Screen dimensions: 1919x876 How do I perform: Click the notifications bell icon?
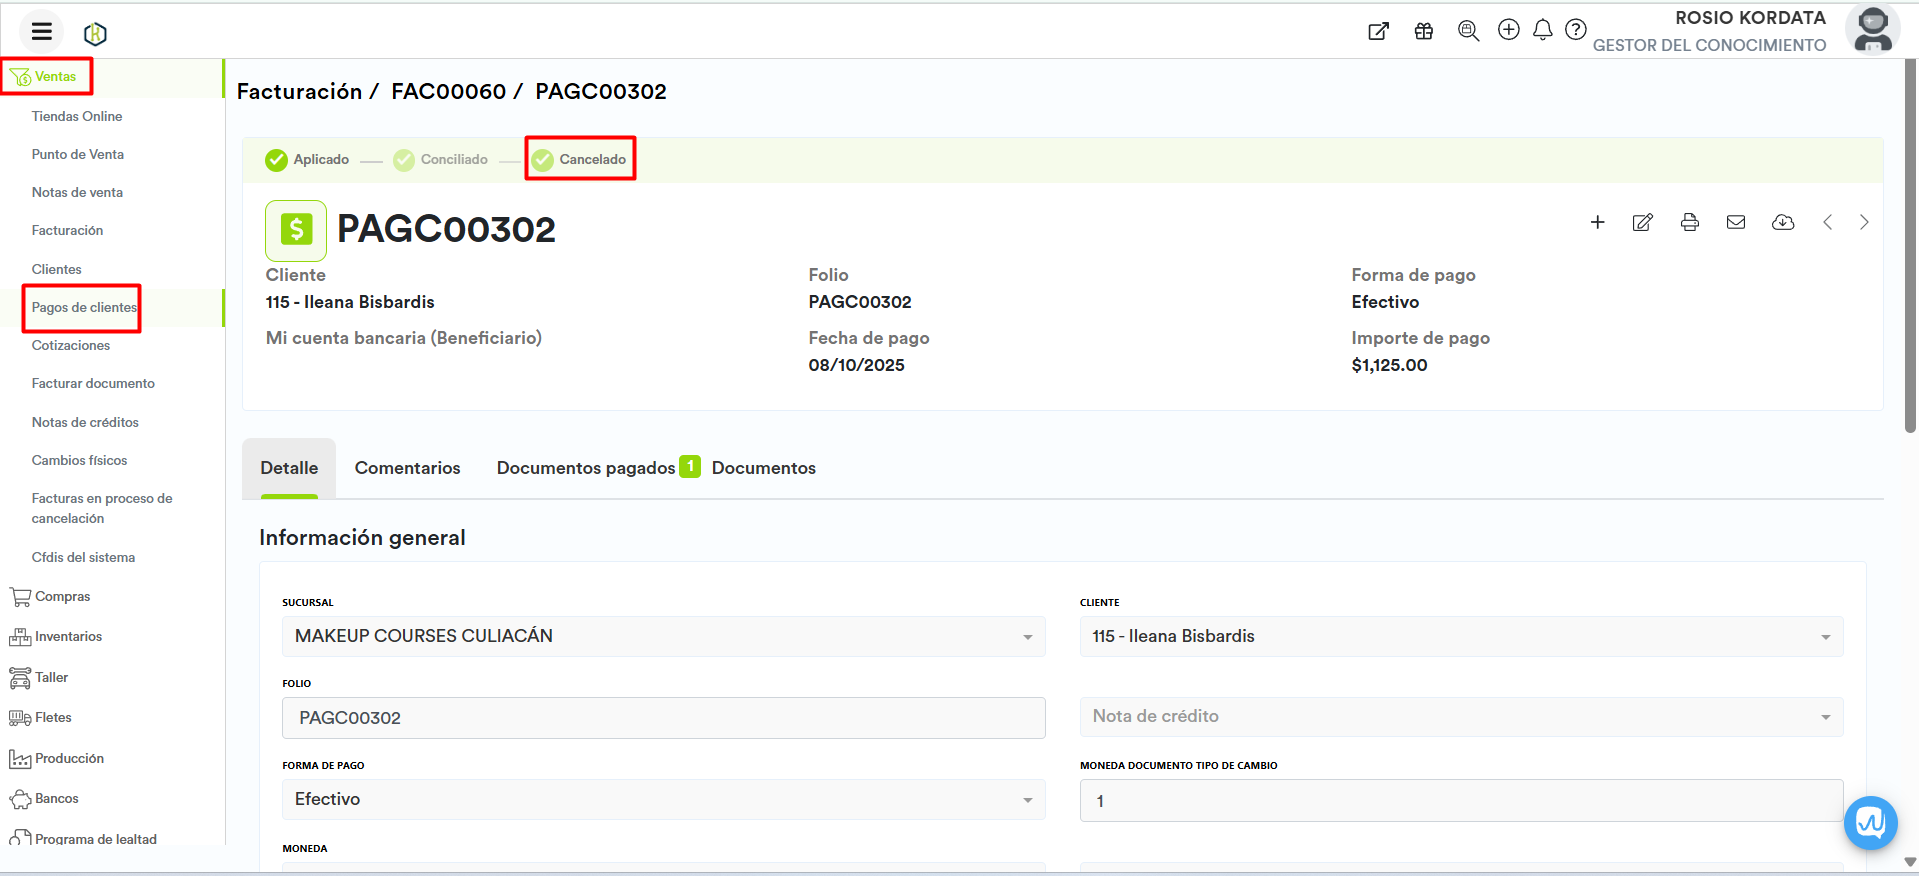(1542, 30)
